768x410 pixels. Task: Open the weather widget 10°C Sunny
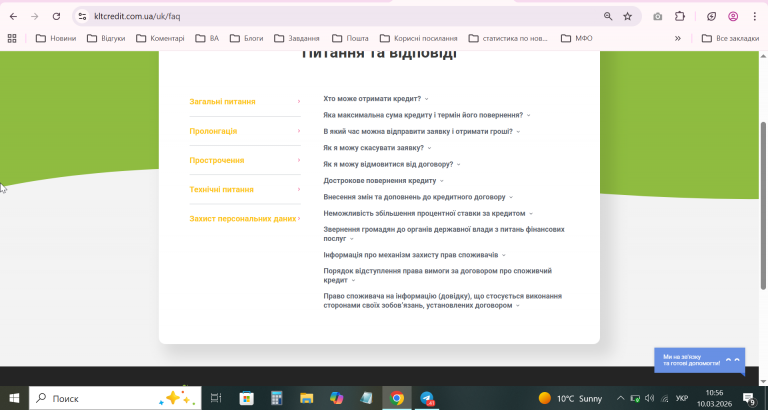[x=570, y=398]
